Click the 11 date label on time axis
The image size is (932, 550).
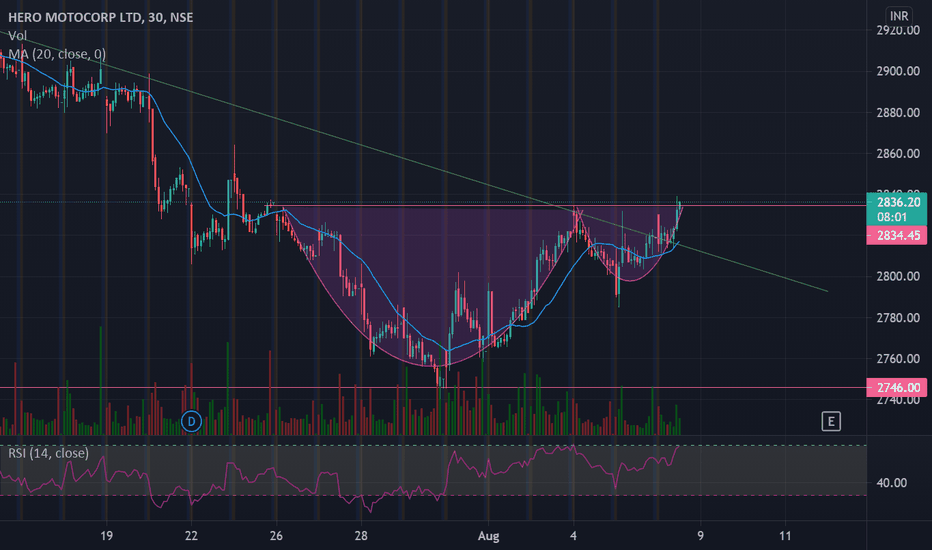pos(785,536)
